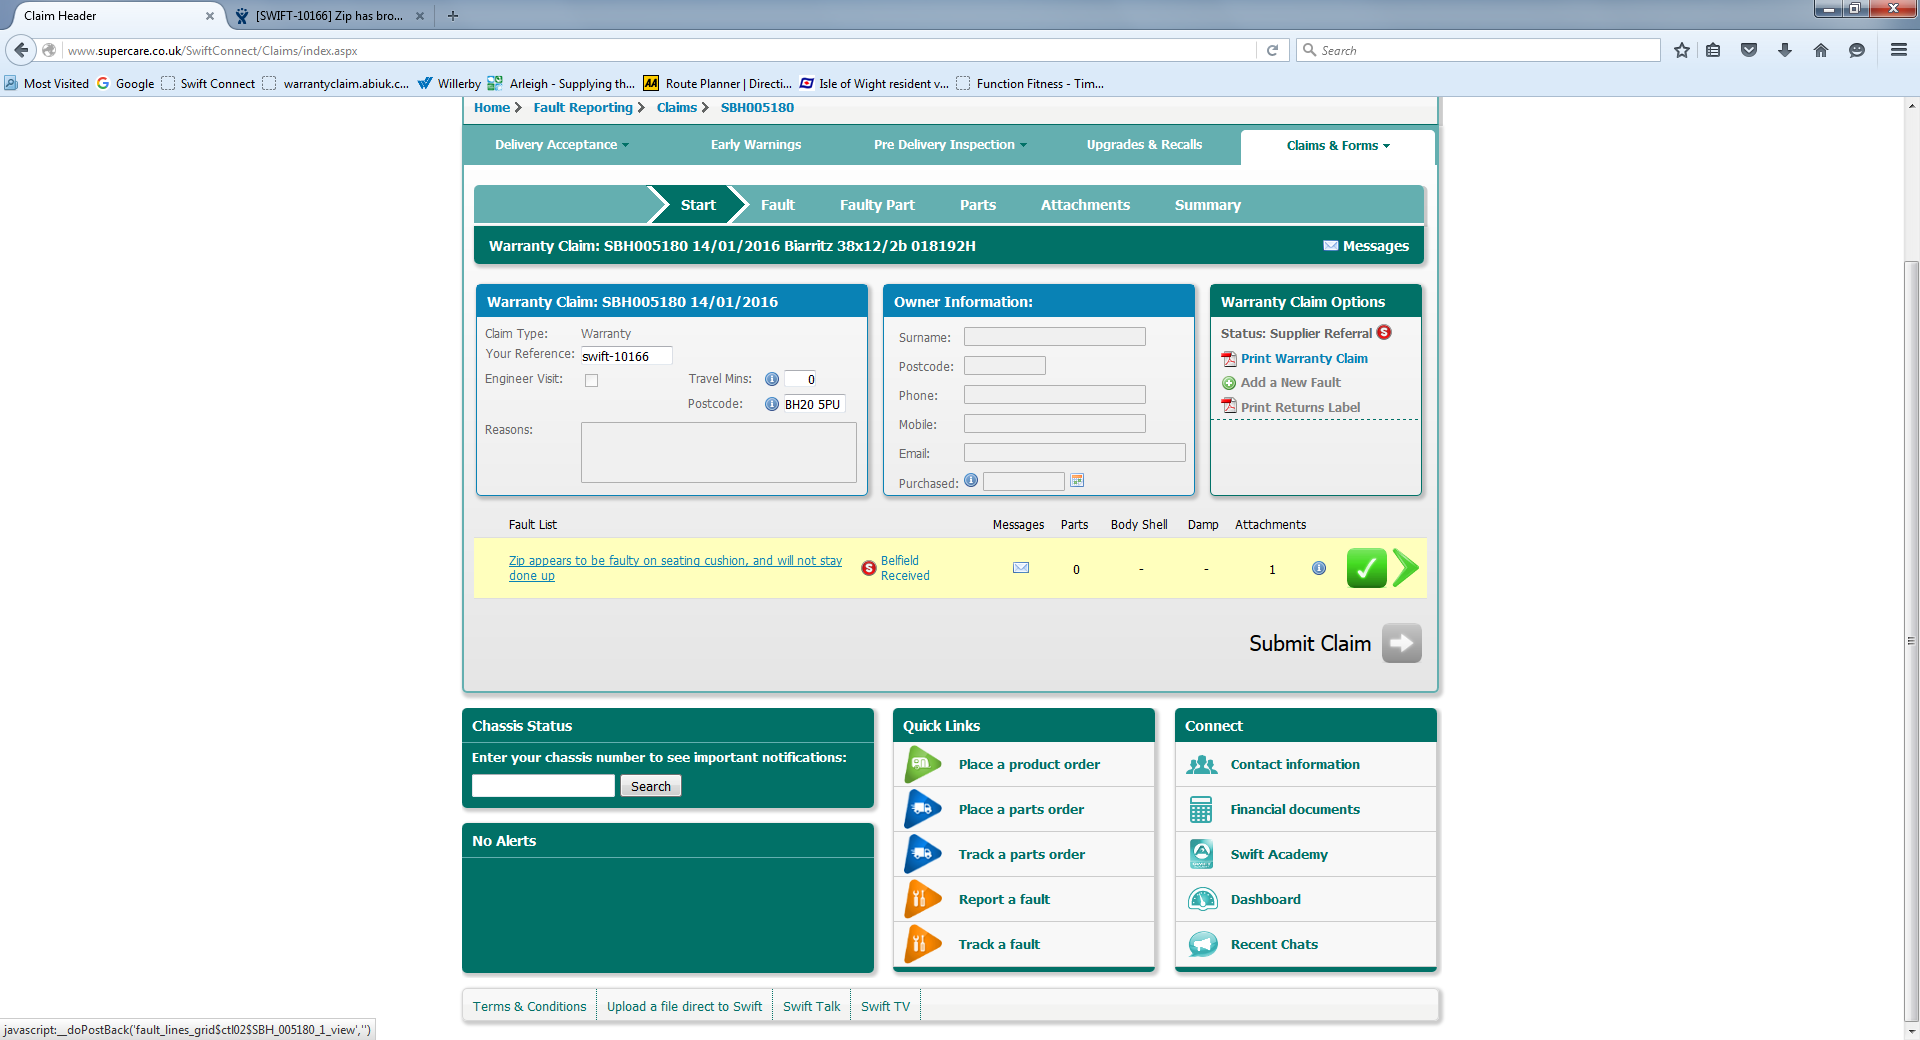Go to the Parts step tab

(x=978, y=205)
